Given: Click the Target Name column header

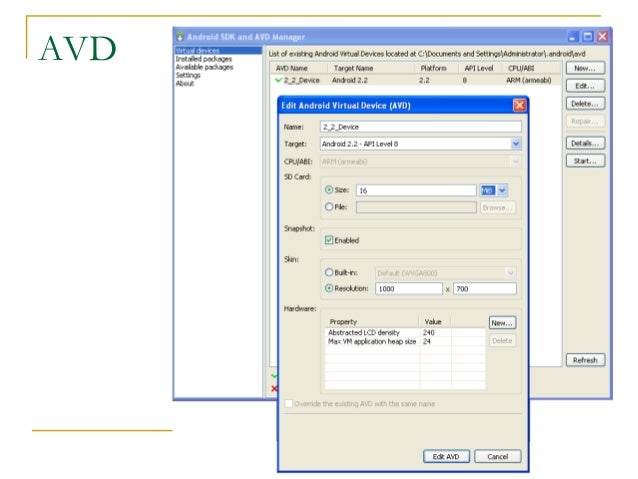Looking at the screenshot, I should (x=372, y=68).
